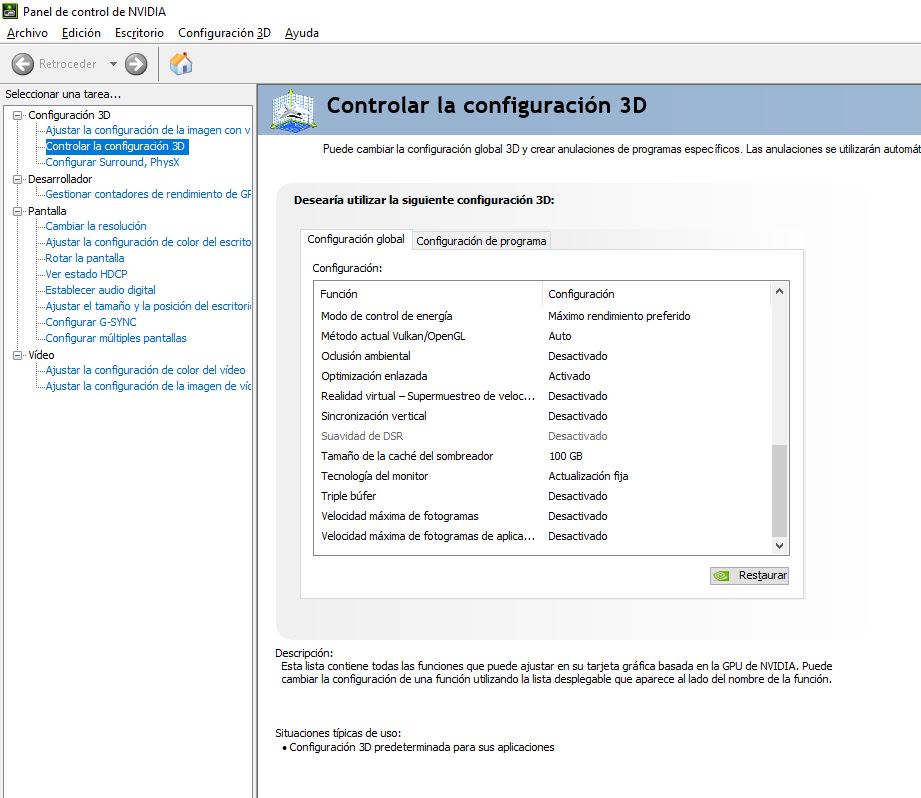Open Cambiar la resolución
The width and height of the screenshot is (921, 798).
click(x=96, y=226)
